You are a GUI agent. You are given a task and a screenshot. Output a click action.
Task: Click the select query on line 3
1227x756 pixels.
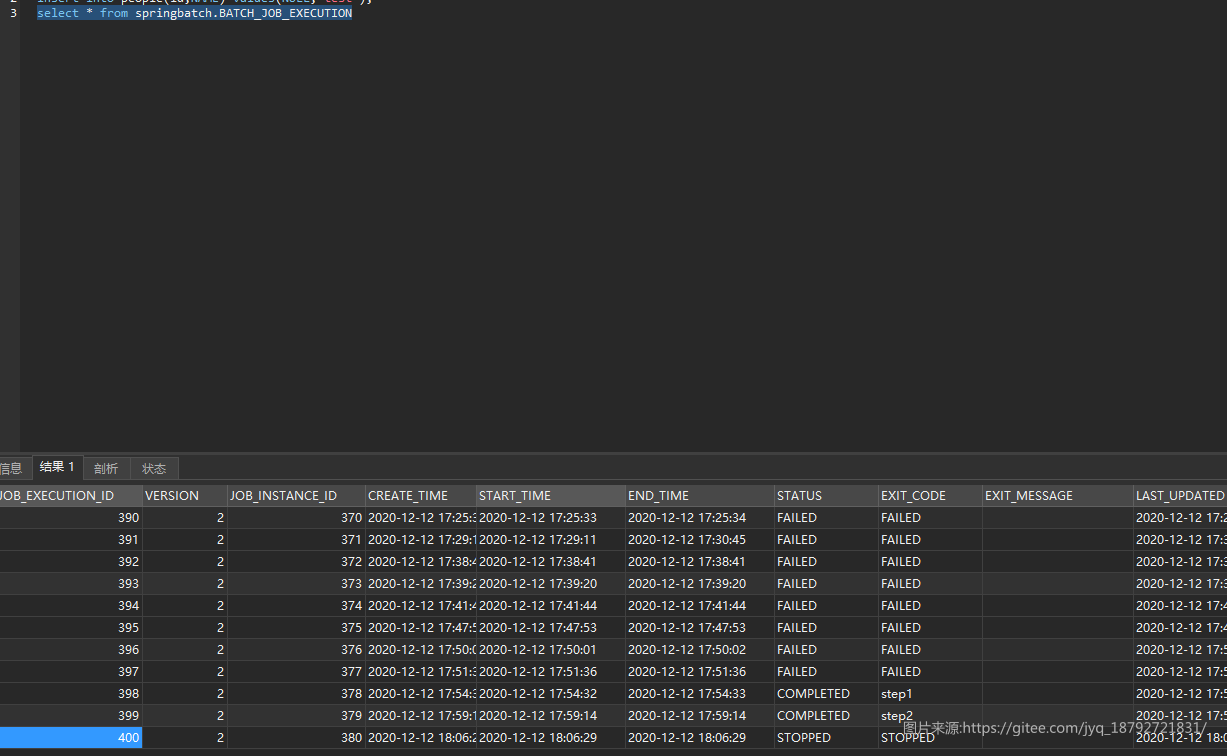194,13
